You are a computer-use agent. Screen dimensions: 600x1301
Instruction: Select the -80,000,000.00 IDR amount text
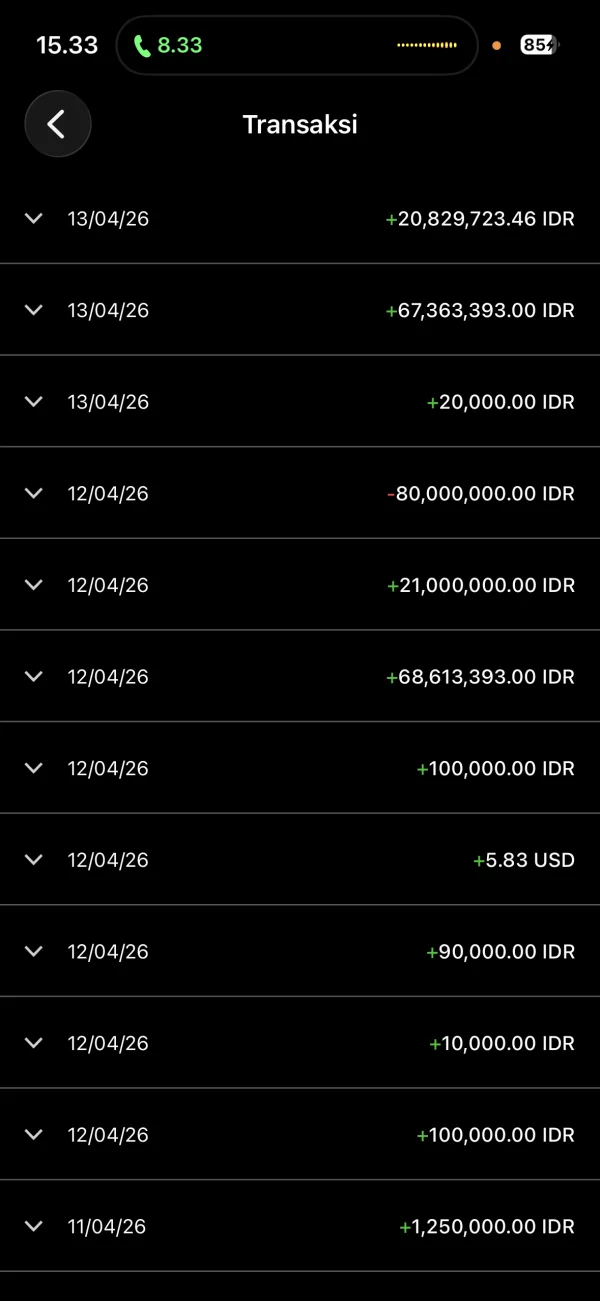coord(481,493)
